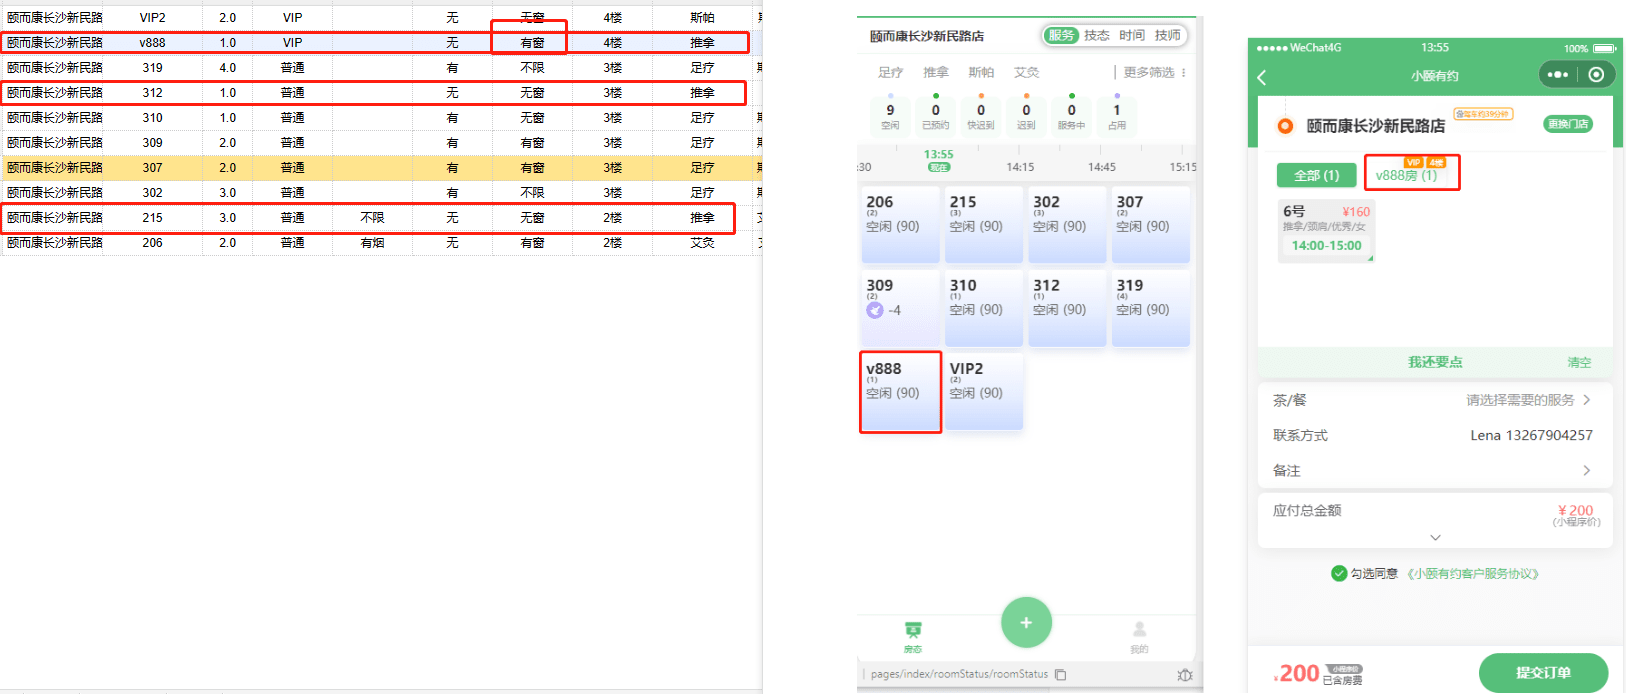The width and height of the screenshot is (1628, 694).
Task: Click the 提交订单 submit button
Action: coord(1543,673)
